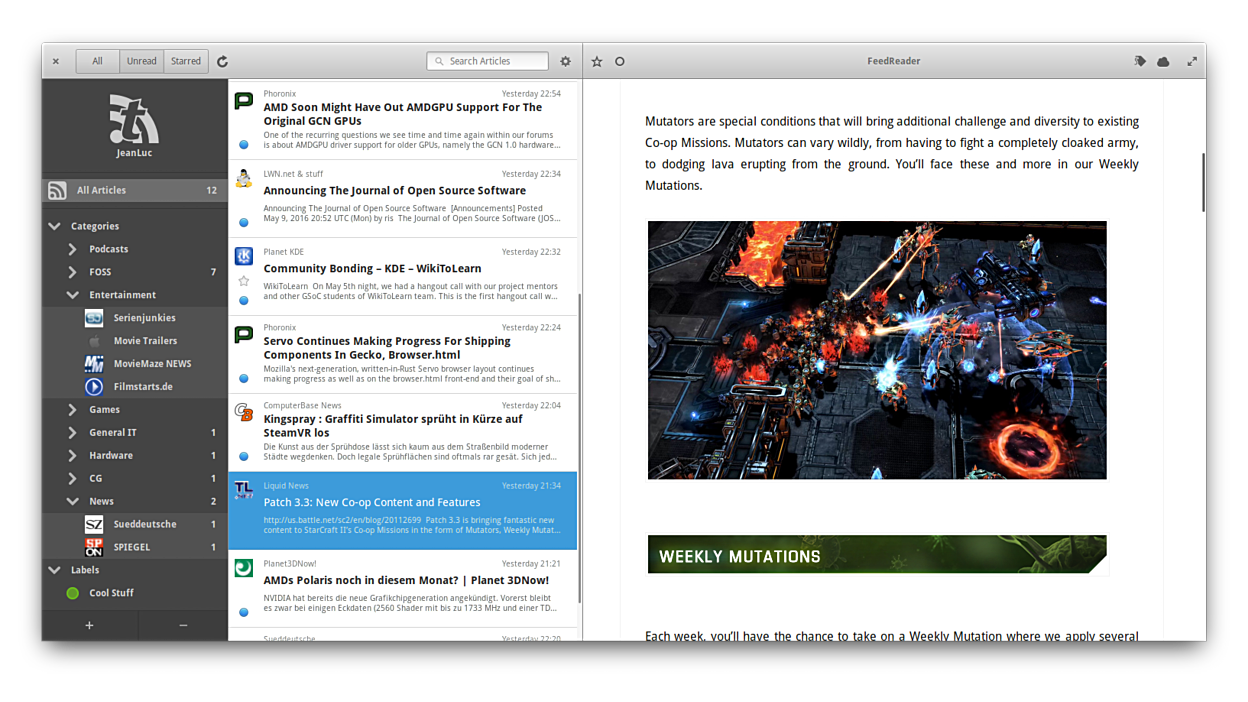Enter fullscreen with the expand arrows icon

click(x=1192, y=61)
